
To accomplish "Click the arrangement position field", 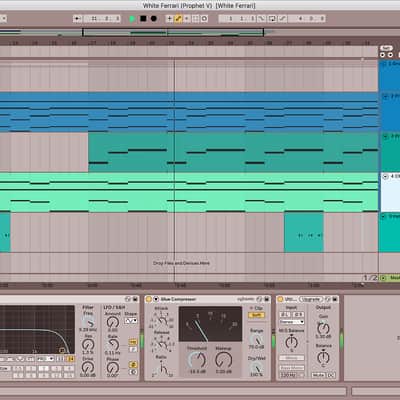I will point(101,19).
